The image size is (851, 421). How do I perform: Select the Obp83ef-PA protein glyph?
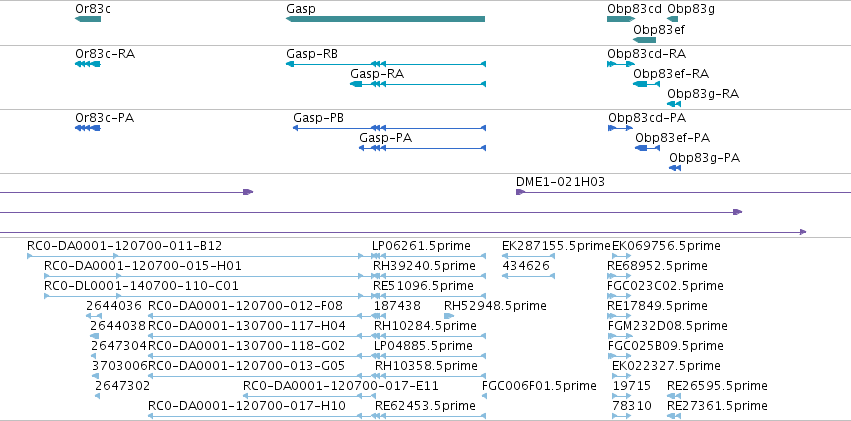tap(647, 148)
